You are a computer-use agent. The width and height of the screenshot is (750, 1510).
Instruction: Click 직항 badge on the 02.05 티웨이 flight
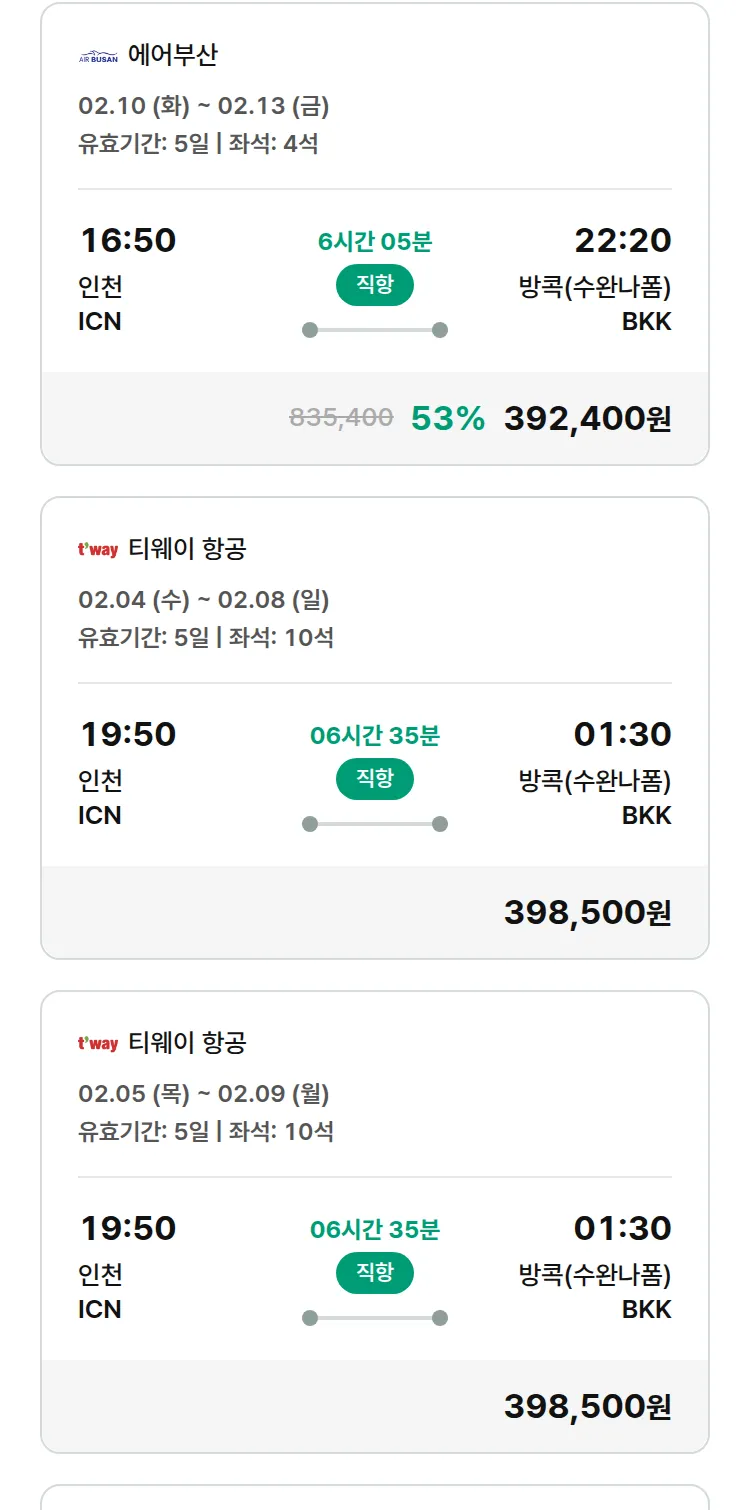(374, 1273)
